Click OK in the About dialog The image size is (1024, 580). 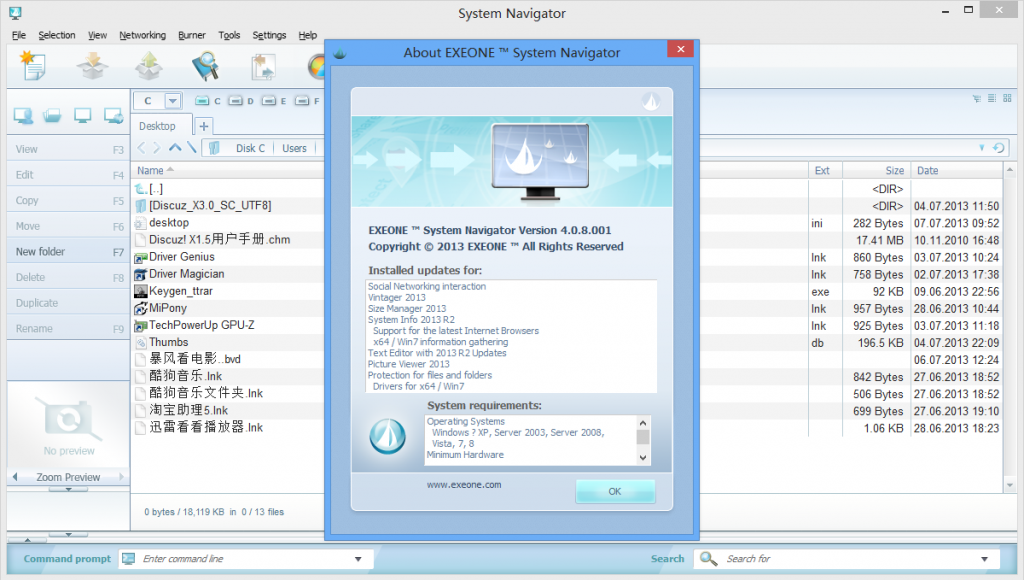[615, 491]
